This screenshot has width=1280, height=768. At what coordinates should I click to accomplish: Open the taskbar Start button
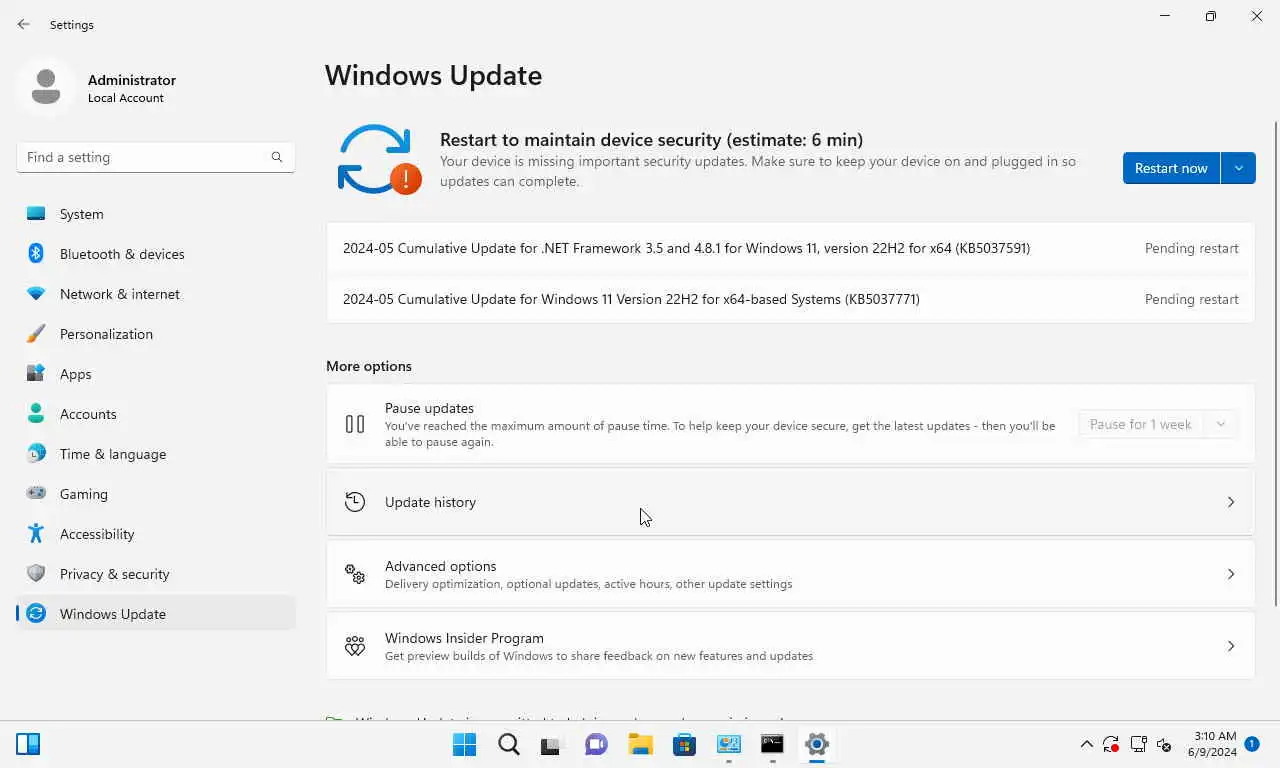[x=465, y=744]
